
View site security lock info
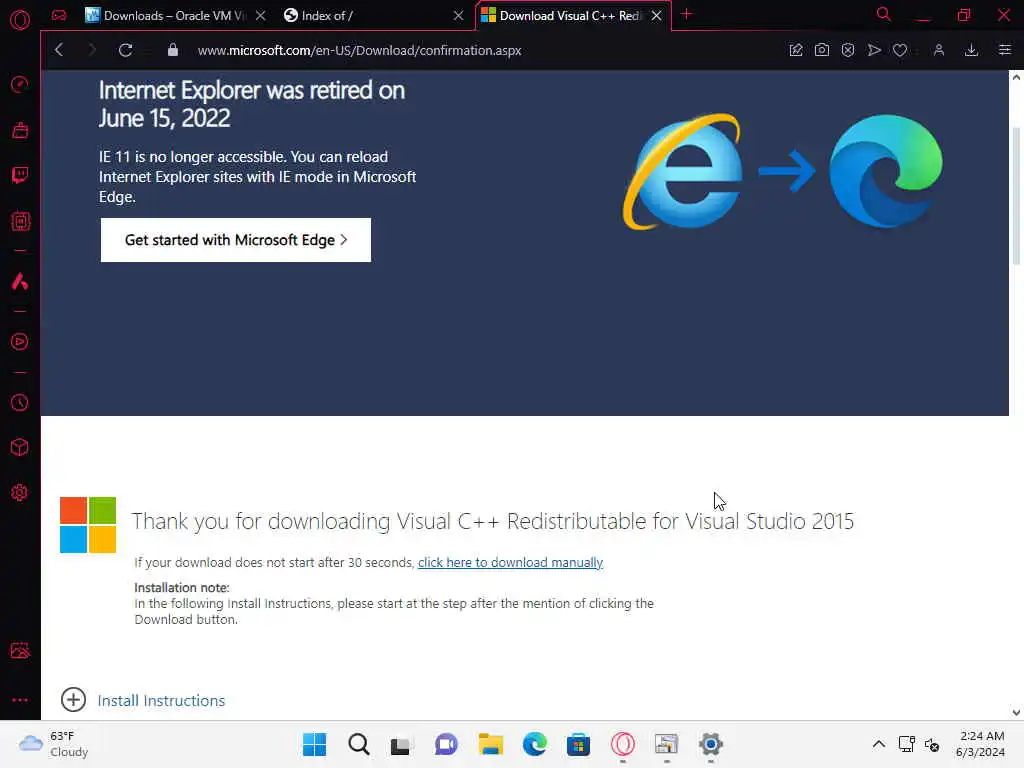(x=172, y=50)
